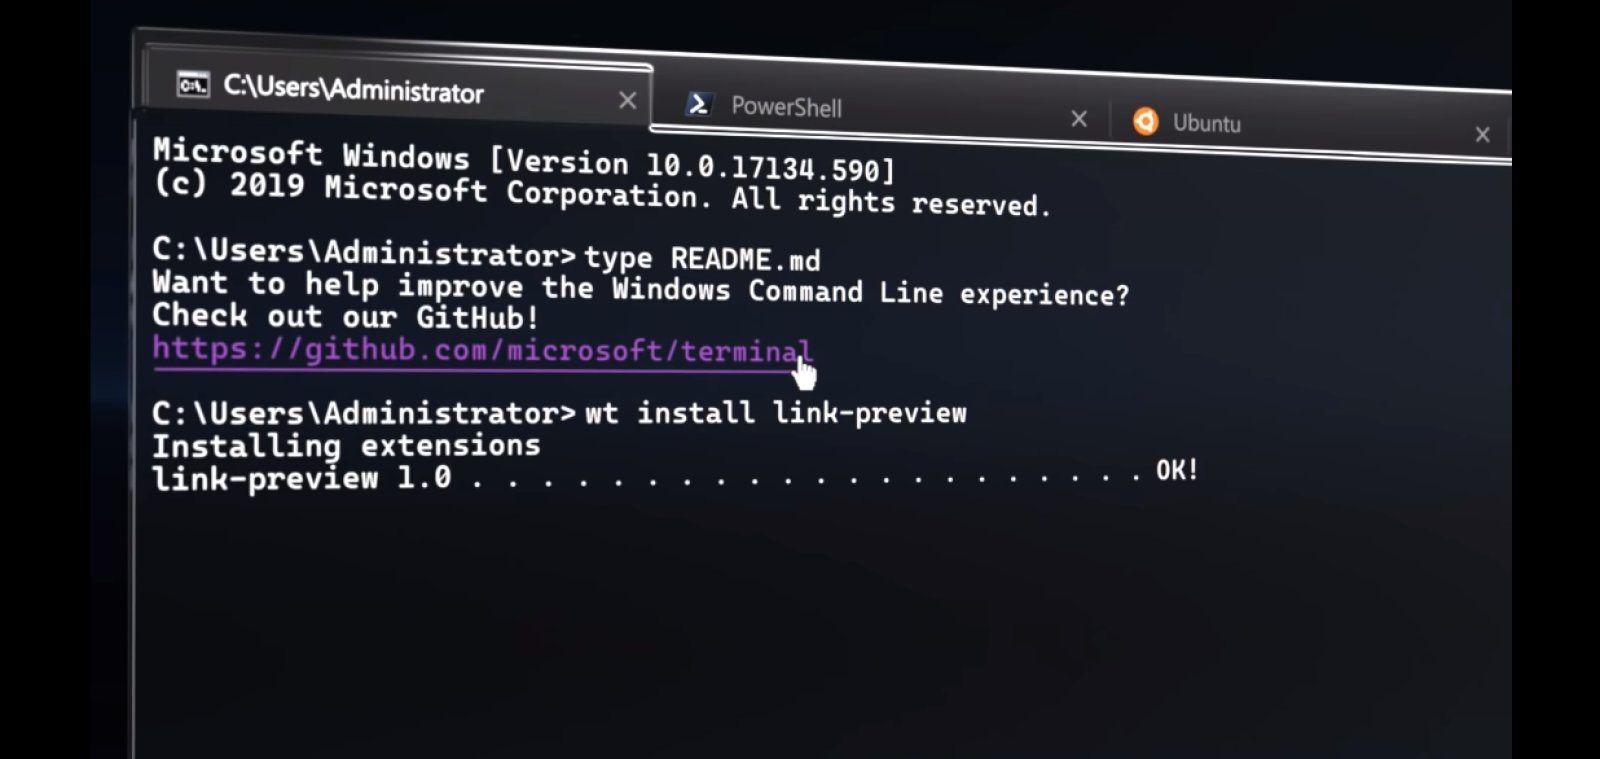The height and width of the screenshot is (759, 1600).
Task: Close the C:\Users\Administrator tab
Action: tap(627, 100)
